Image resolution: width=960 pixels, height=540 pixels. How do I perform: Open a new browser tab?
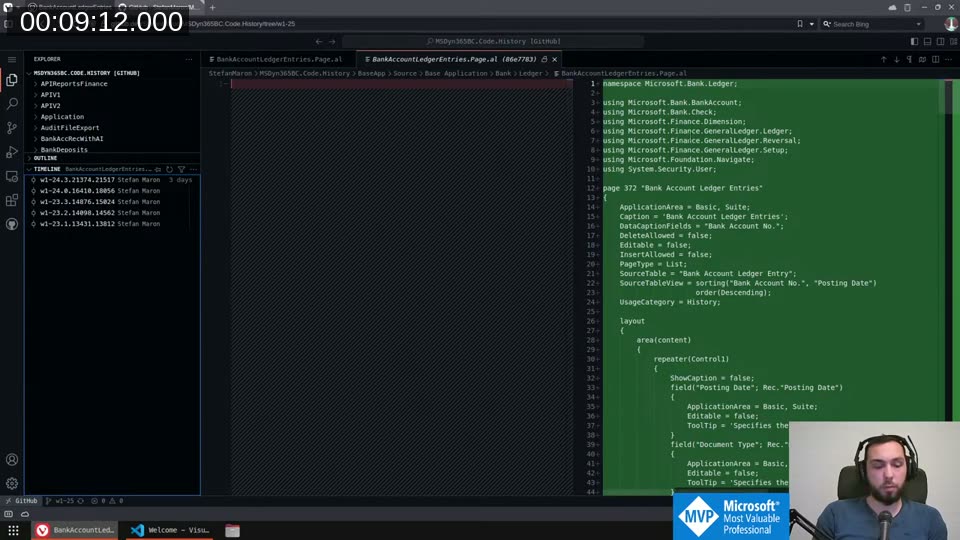click(212, 7)
